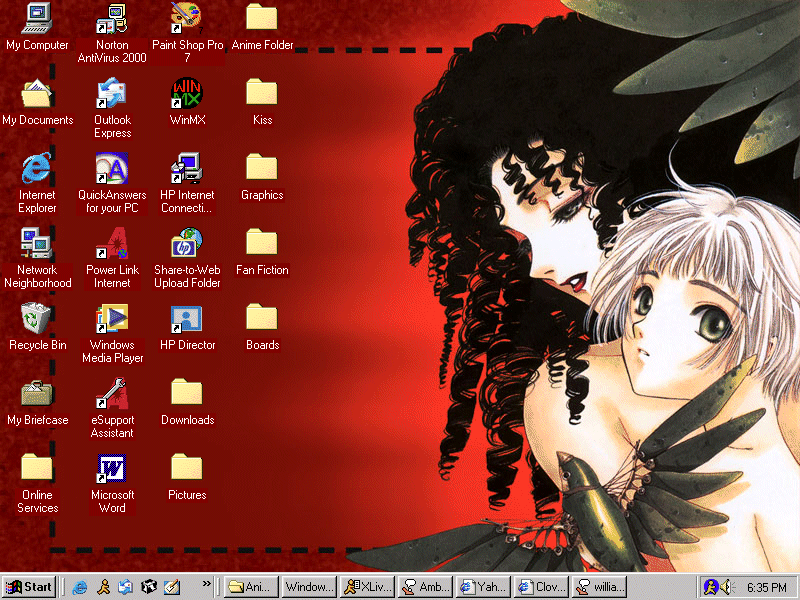Switch to Ani... folder taskbar button
Viewport: 800px width, 600px height.
click(x=251, y=587)
